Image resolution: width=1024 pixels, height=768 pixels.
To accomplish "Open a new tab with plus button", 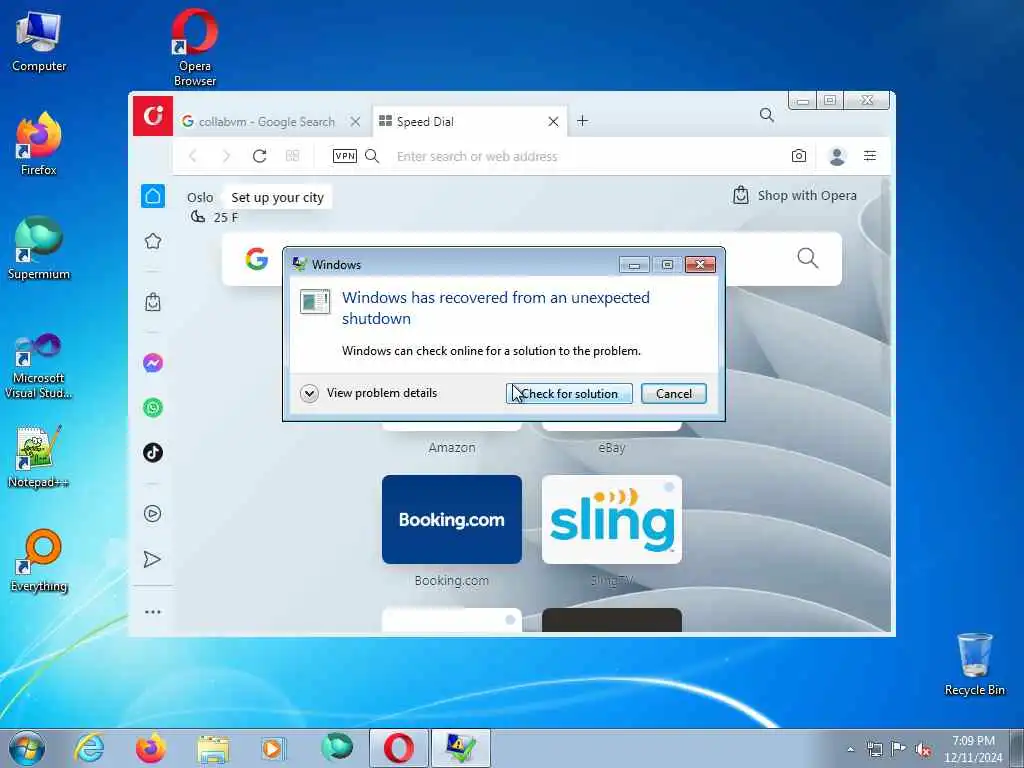I will (x=583, y=121).
